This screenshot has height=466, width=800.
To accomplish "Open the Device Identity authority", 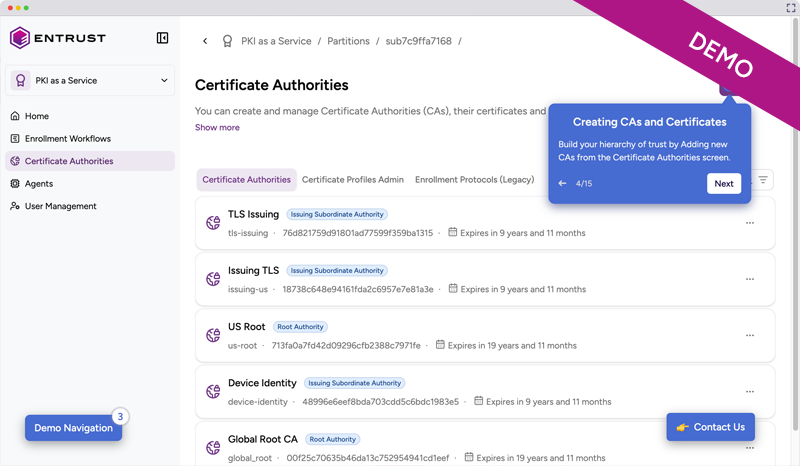I will pos(262,383).
